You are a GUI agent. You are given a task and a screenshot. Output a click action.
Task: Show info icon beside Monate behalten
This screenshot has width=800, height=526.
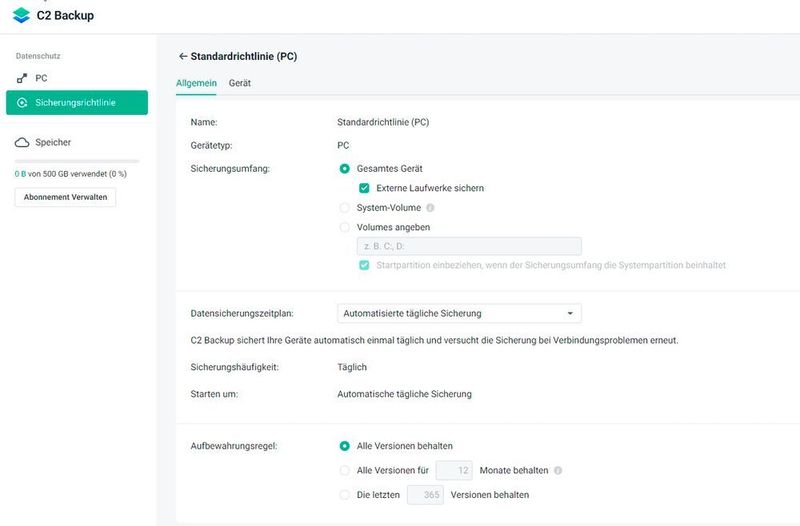pyautogui.click(x=558, y=470)
